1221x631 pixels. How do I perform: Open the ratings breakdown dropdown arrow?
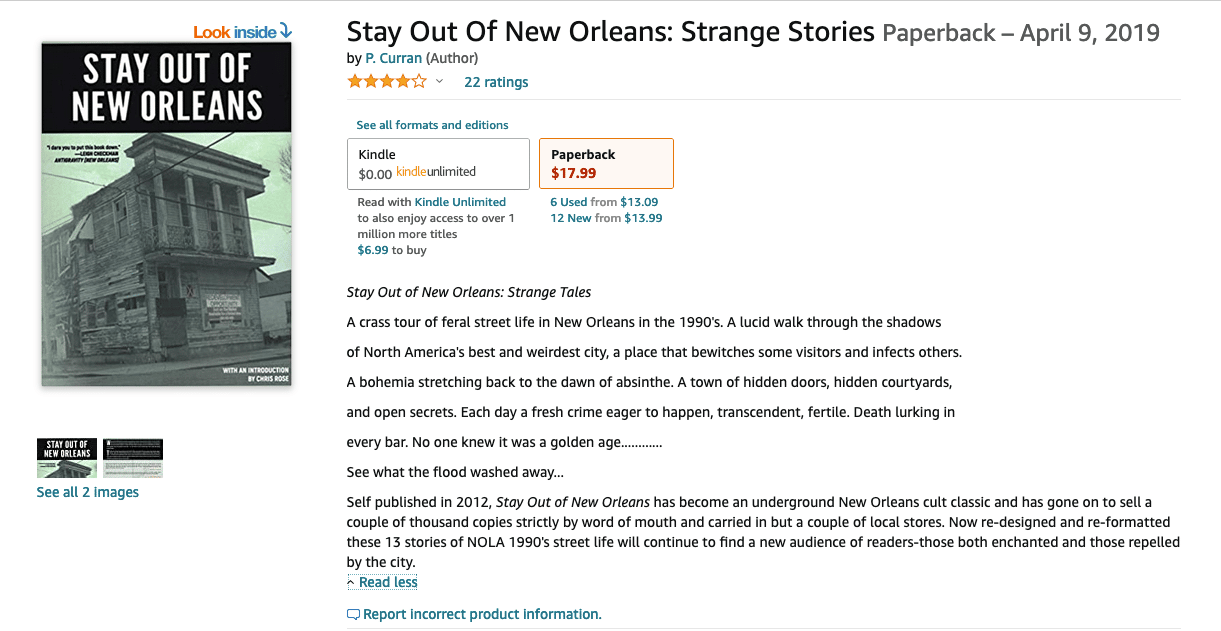click(x=439, y=82)
